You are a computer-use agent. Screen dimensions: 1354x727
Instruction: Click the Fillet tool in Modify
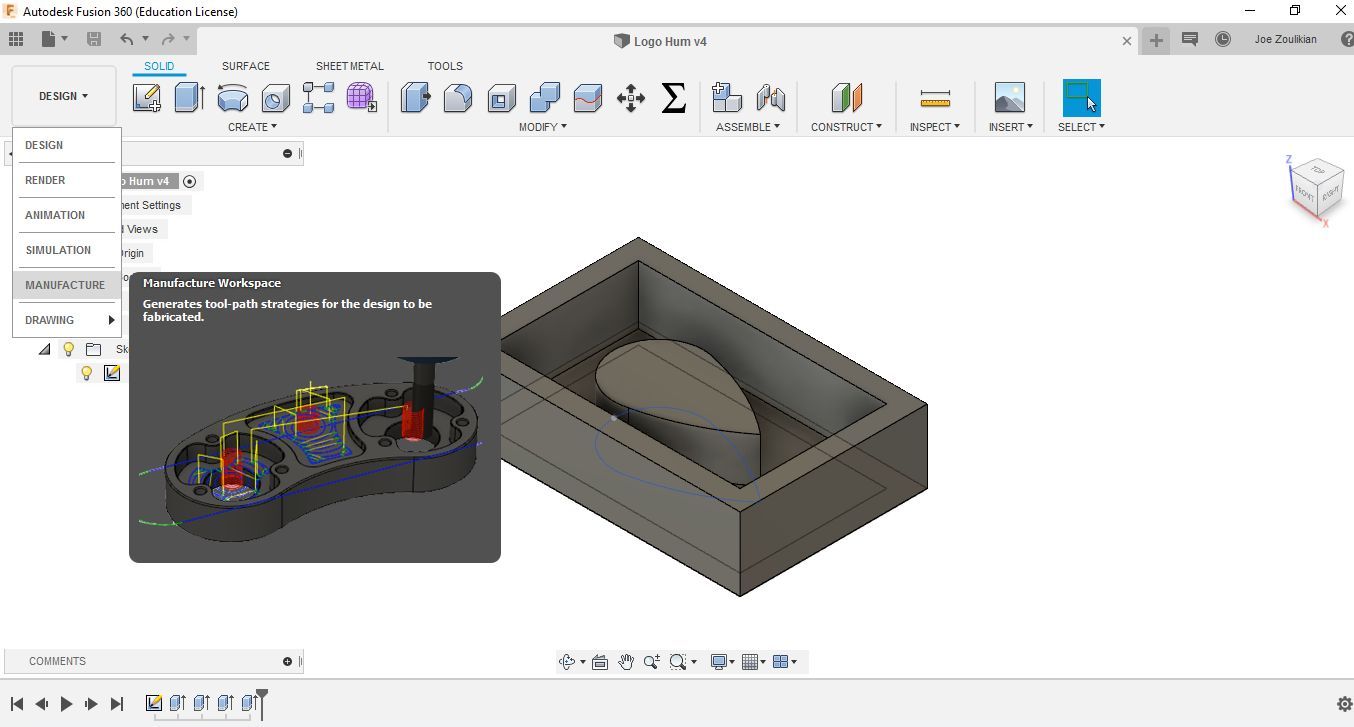458,98
